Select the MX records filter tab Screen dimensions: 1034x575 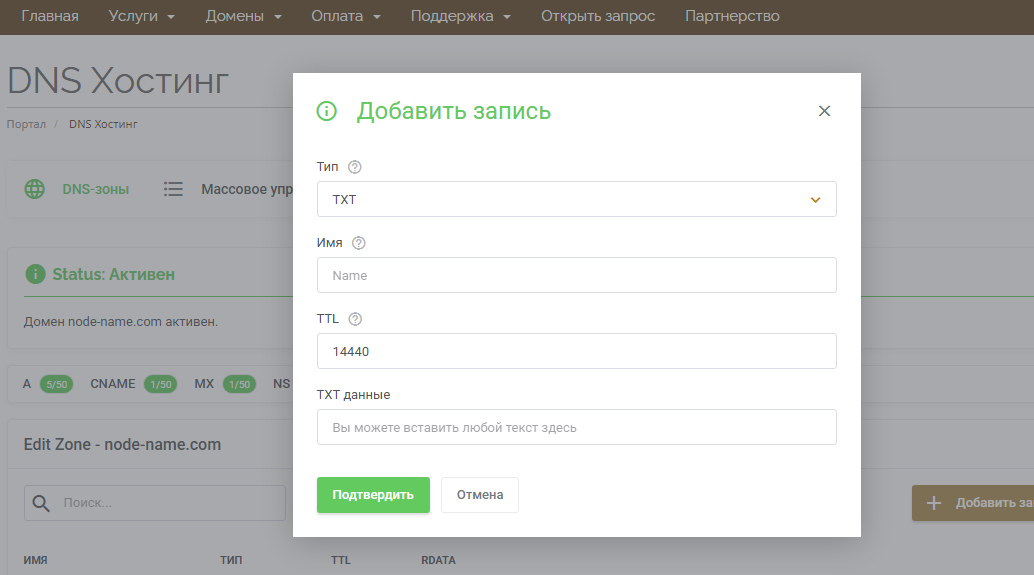coord(204,384)
